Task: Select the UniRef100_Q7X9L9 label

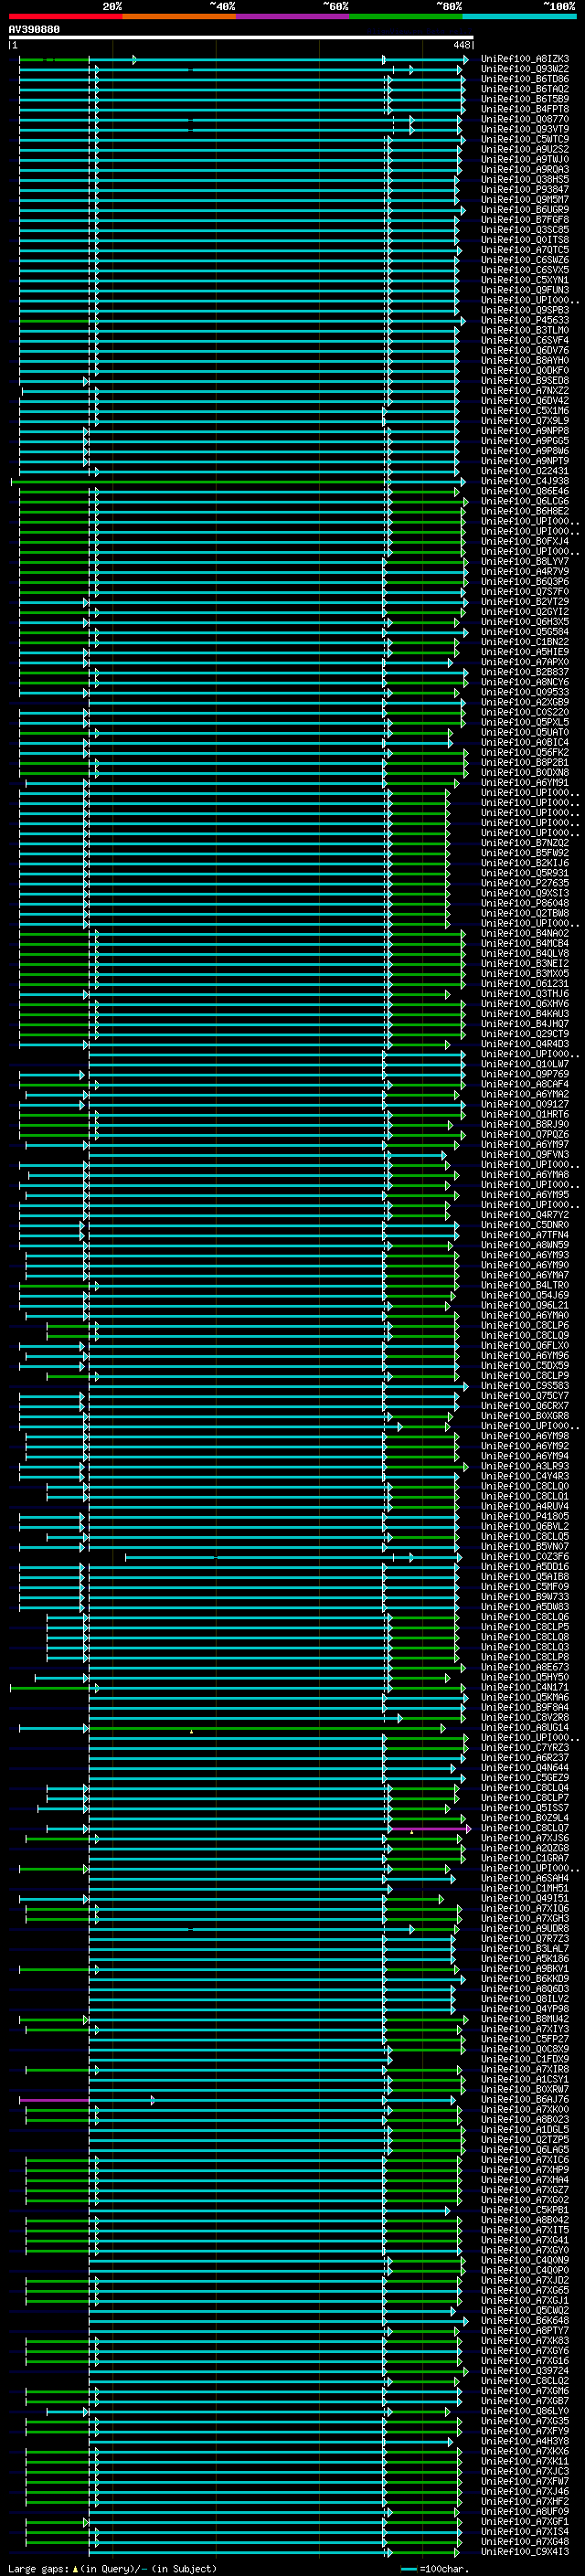Action: pyautogui.click(x=525, y=421)
